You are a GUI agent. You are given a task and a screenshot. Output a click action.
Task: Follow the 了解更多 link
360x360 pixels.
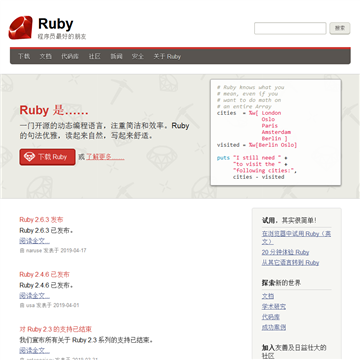(x=105, y=157)
